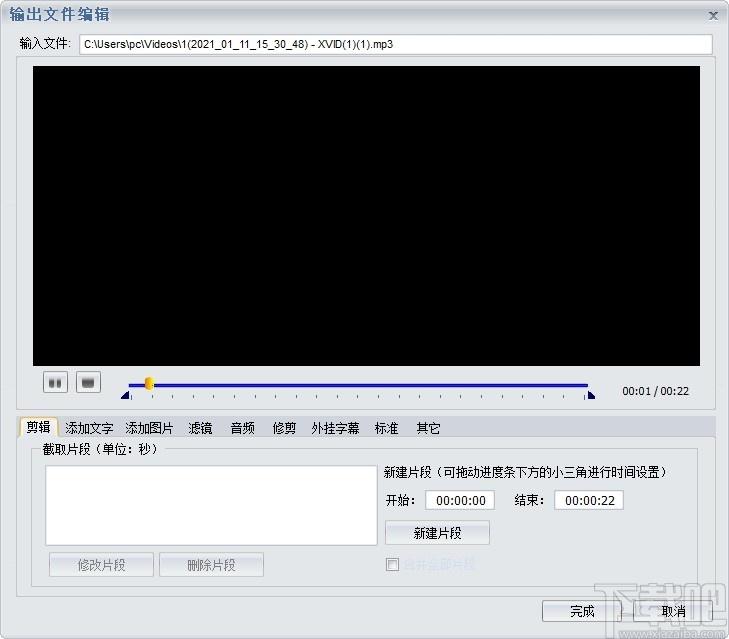Screen dimensions: 729x639
Task: Click the orange playhead on the progress bar
Action: pos(149,383)
